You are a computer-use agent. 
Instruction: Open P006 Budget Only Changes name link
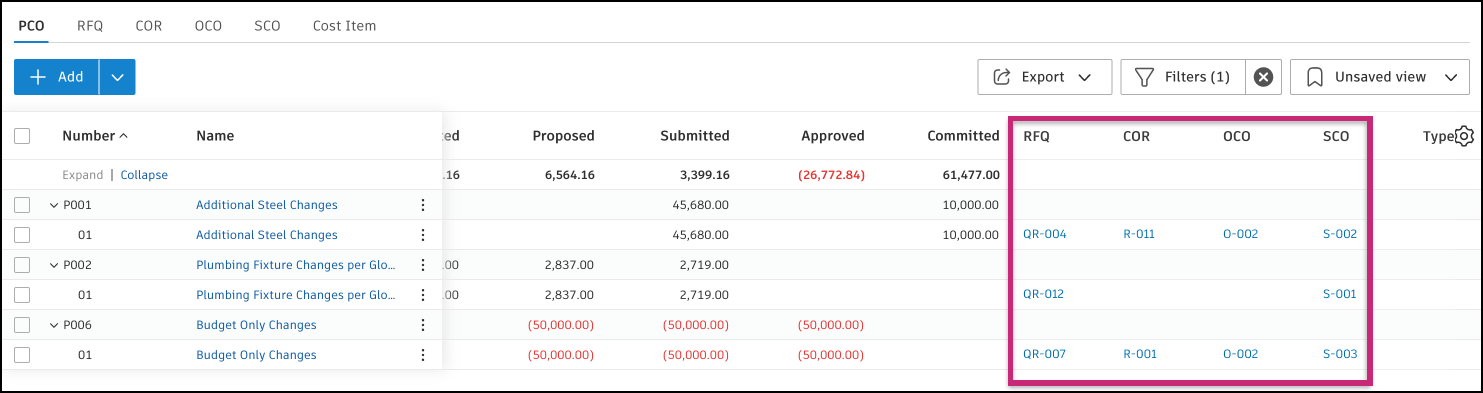click(256, 325)
